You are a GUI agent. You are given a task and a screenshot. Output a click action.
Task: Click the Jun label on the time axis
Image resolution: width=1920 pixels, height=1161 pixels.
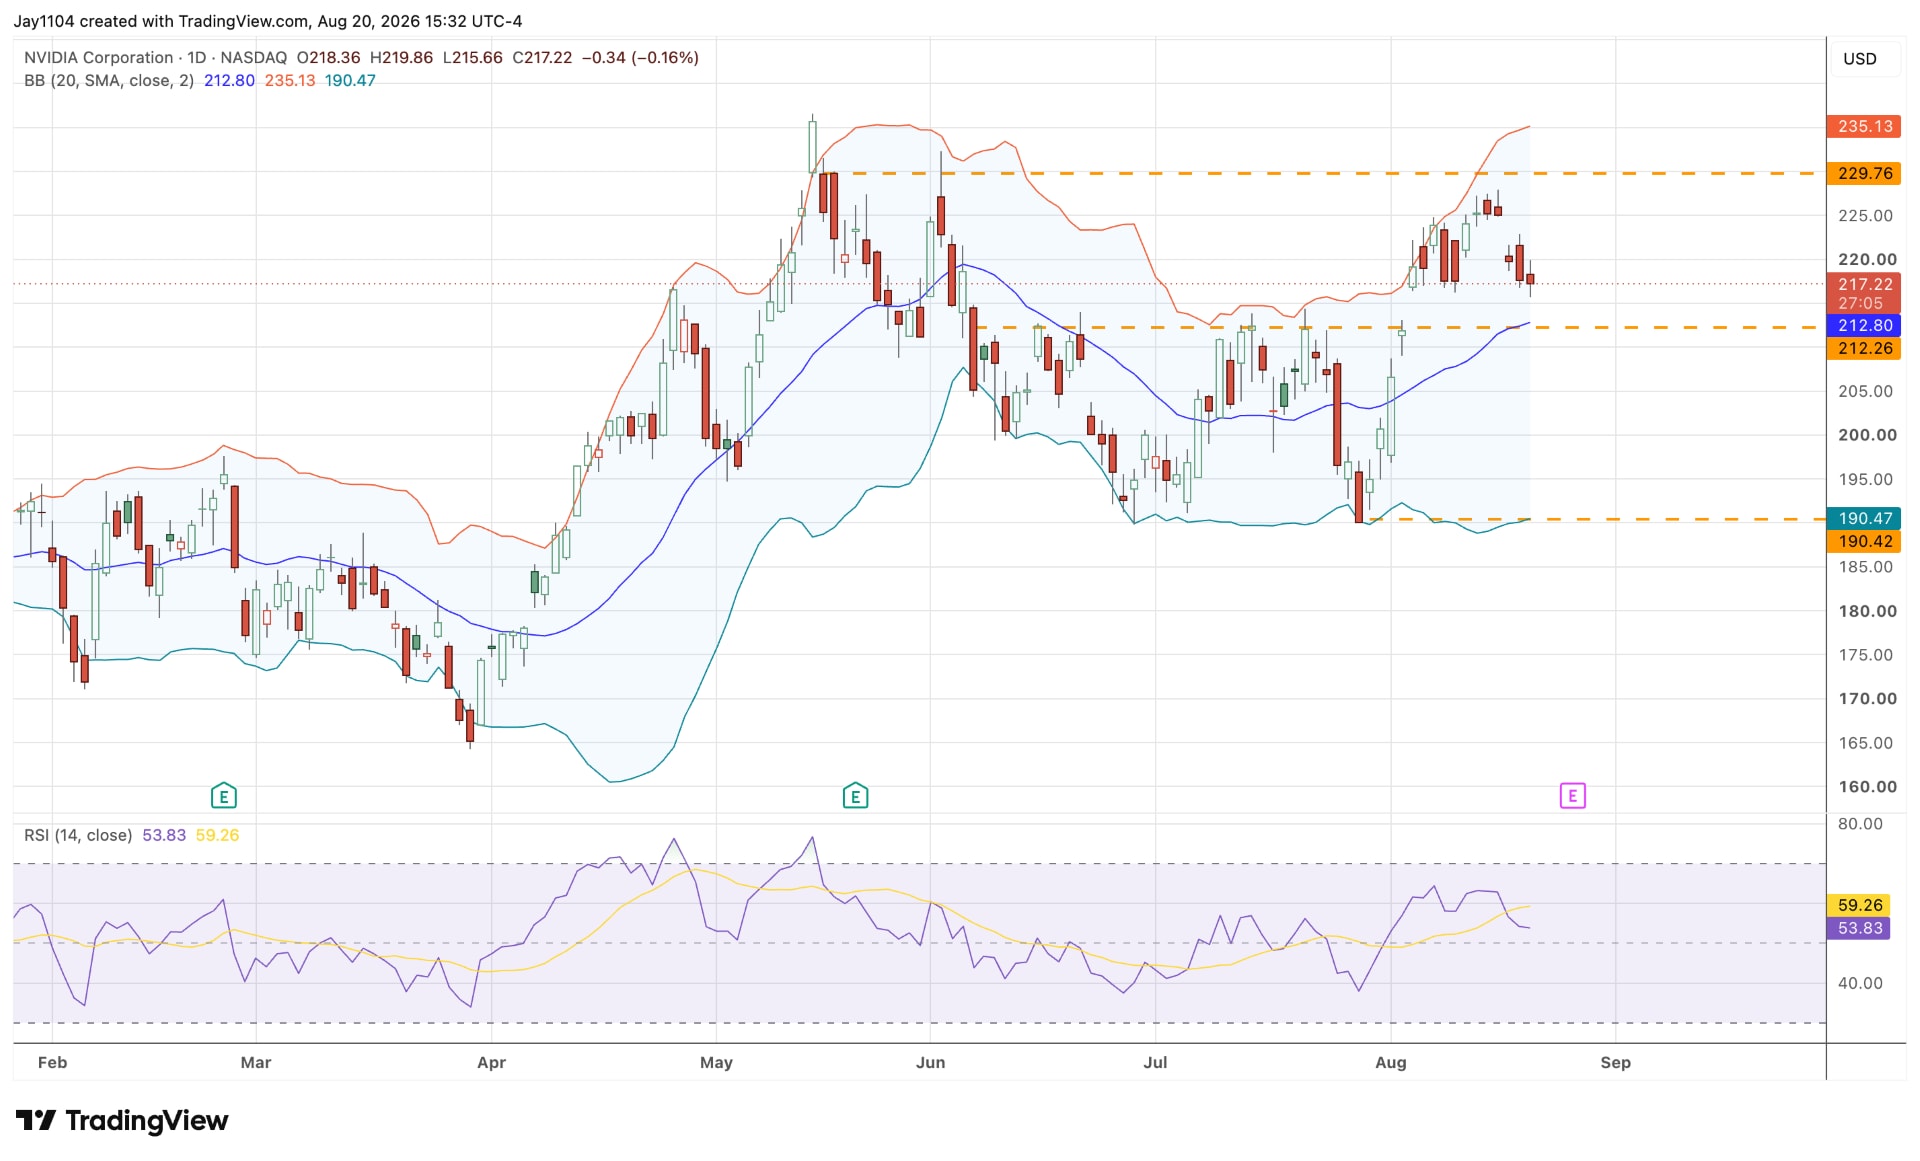[930, 1062]
